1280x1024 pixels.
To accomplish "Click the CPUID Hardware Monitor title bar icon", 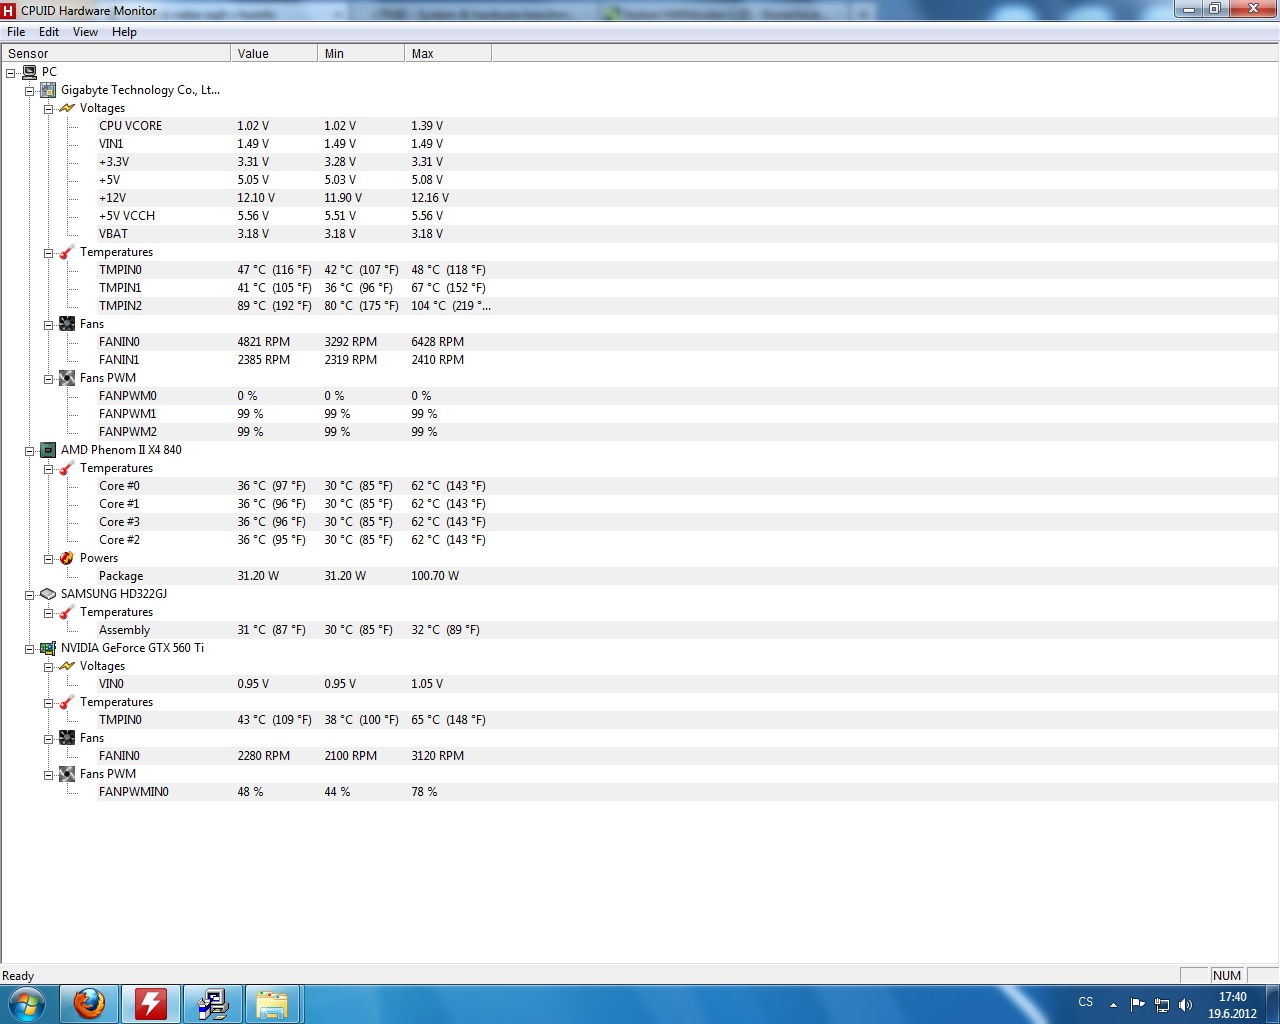I will point(9,11).
